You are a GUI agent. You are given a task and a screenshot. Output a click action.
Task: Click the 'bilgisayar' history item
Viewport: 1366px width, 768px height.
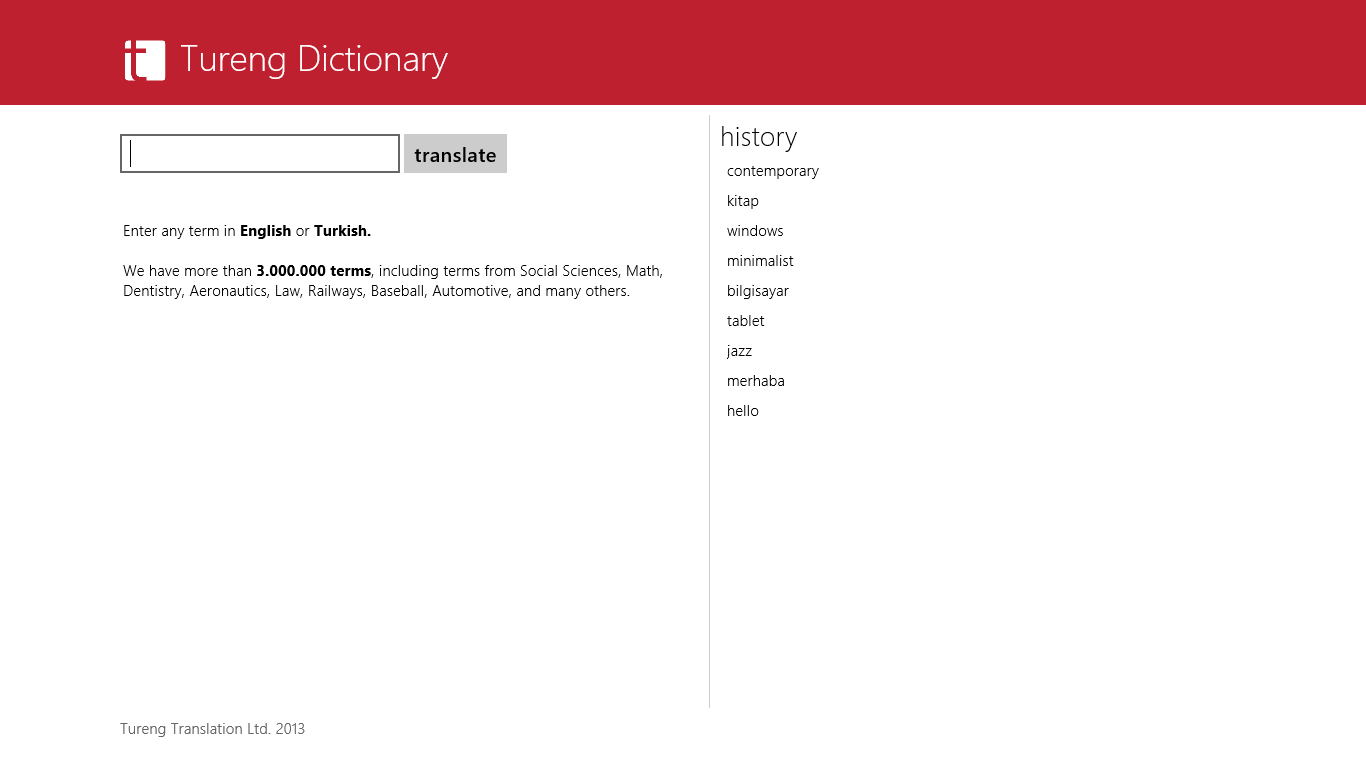757,291
